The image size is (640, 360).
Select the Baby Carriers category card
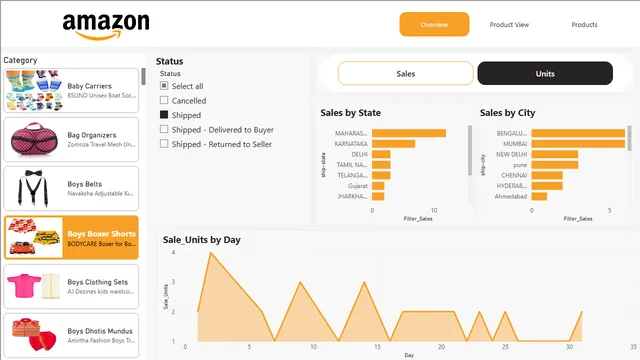(x=71, y=91)
